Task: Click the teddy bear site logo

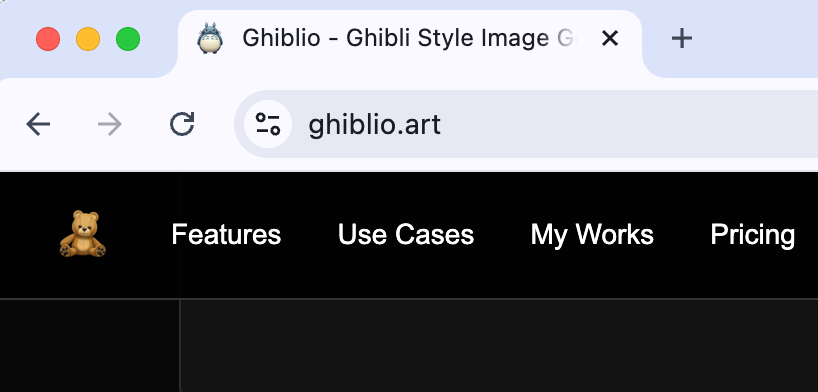Action: coord(83,234)
